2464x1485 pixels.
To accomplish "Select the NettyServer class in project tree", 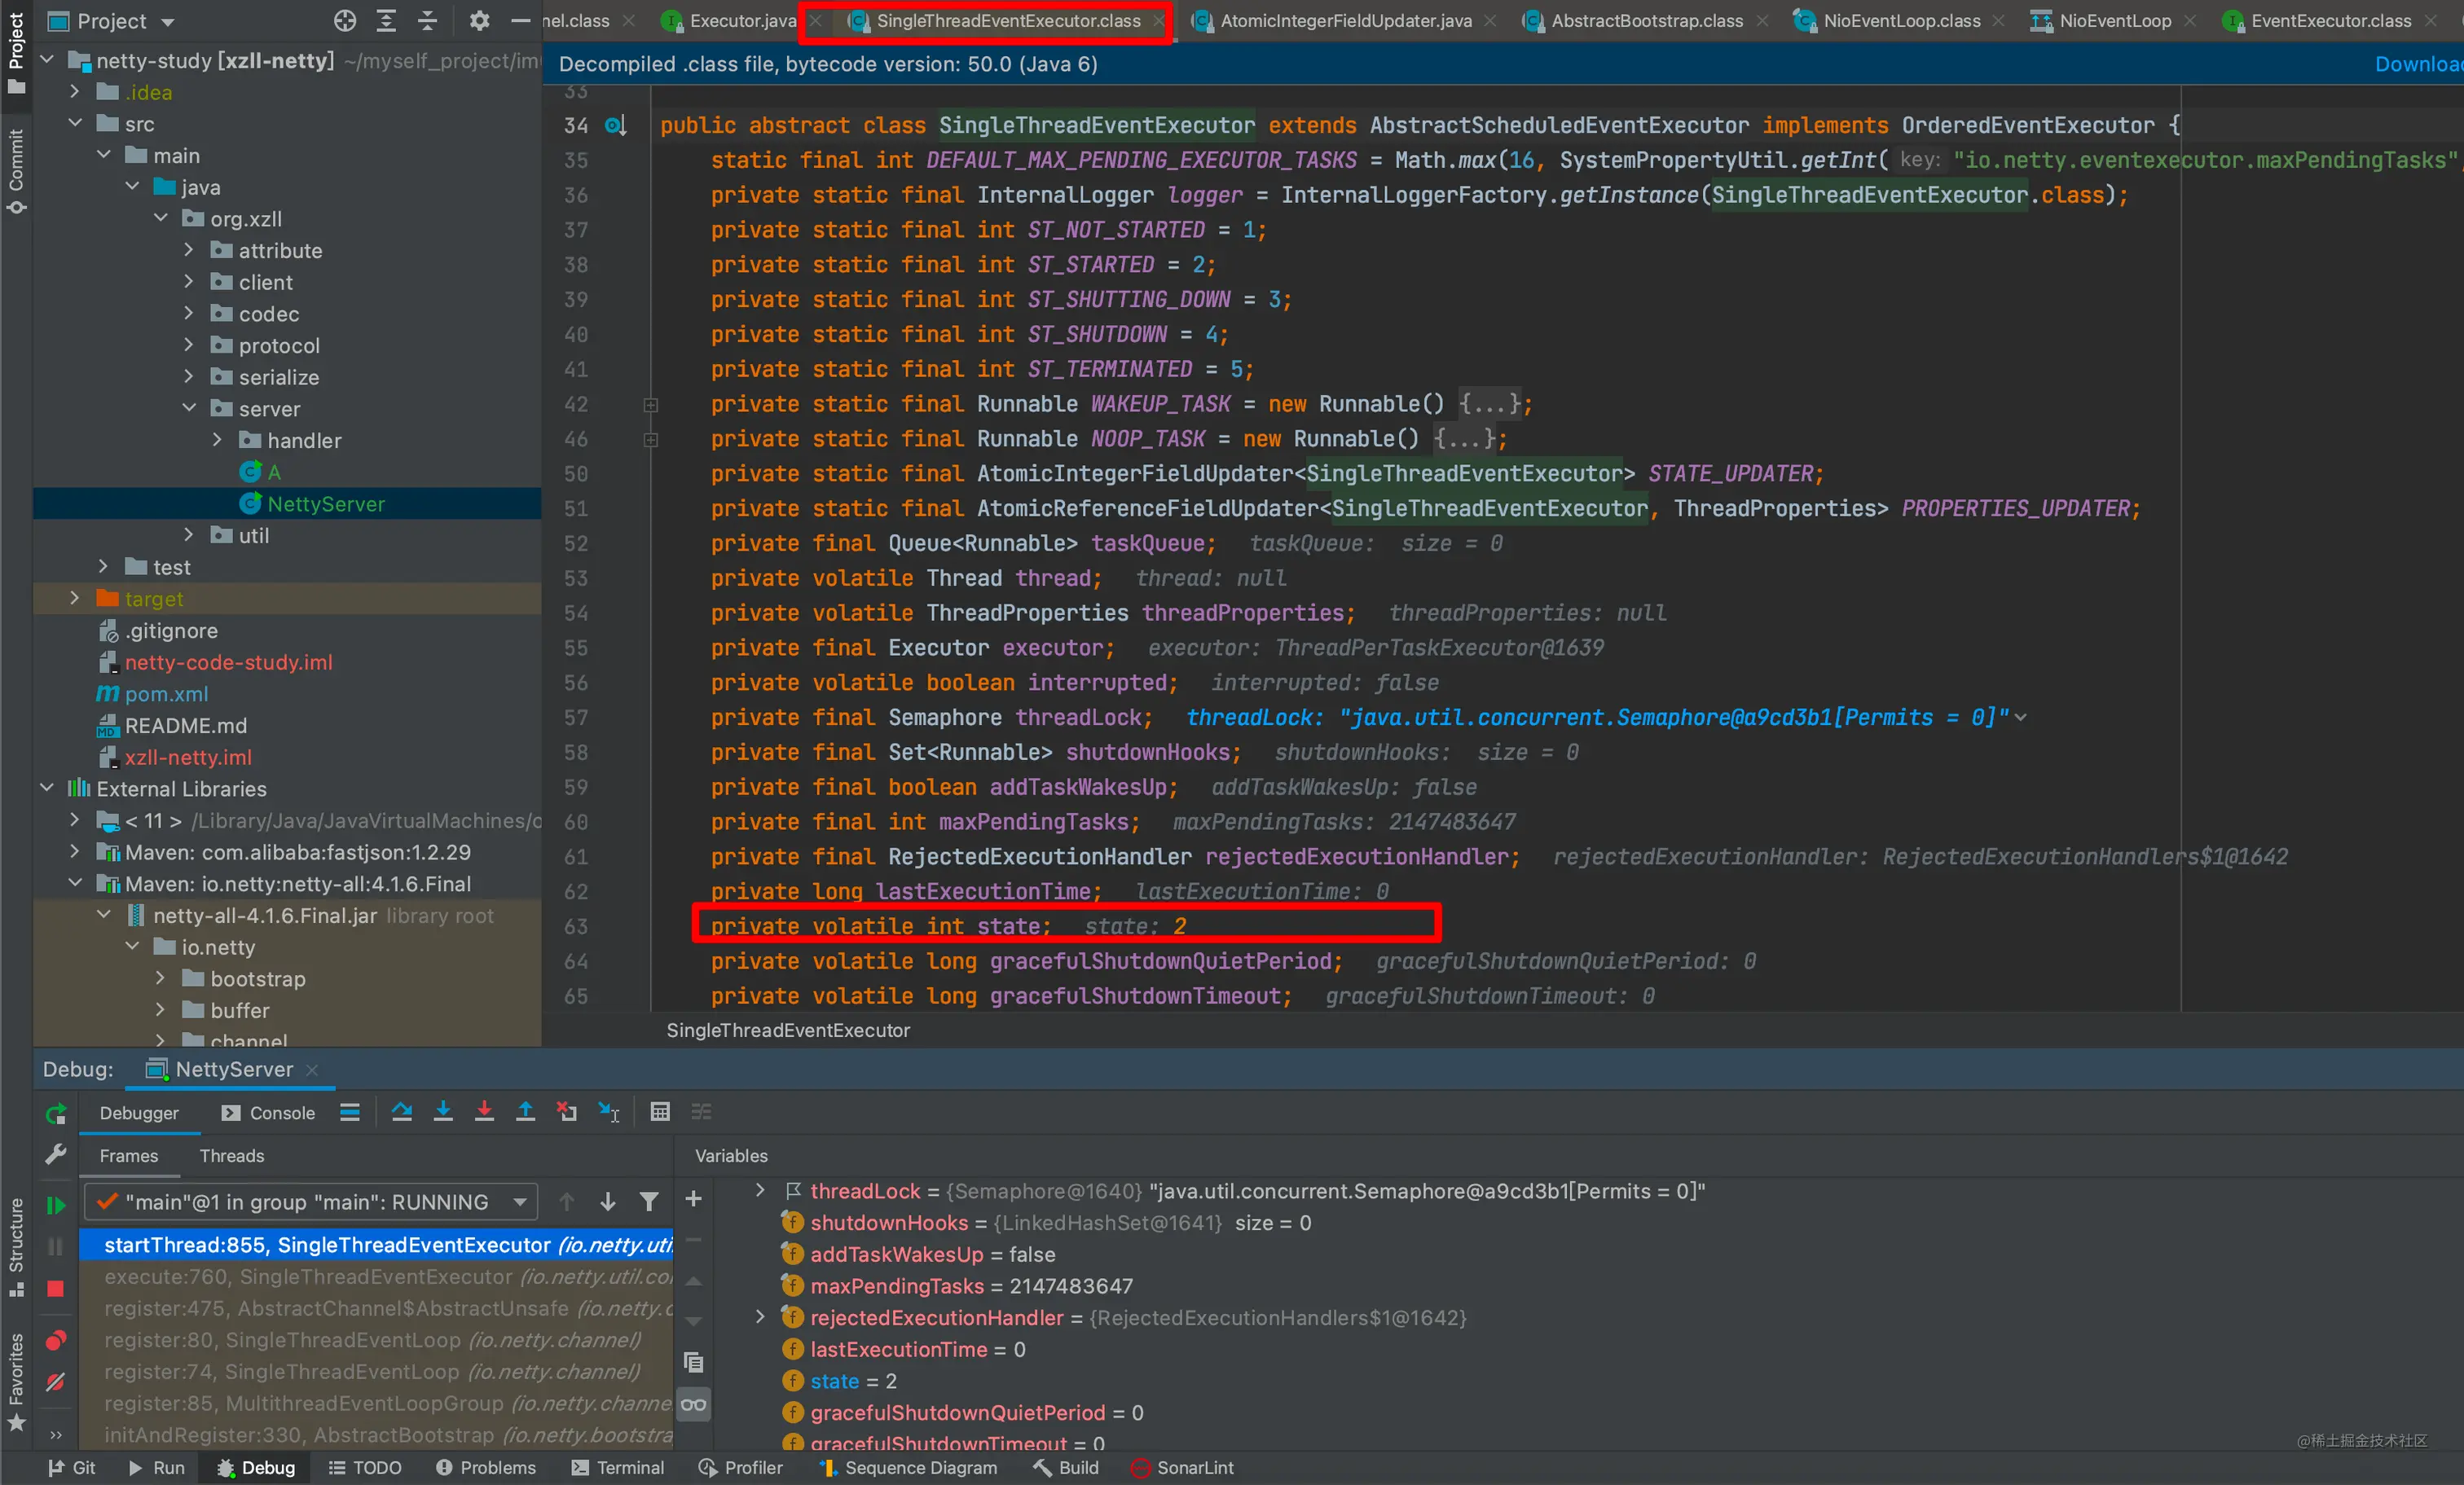I will tap(325, 504).
